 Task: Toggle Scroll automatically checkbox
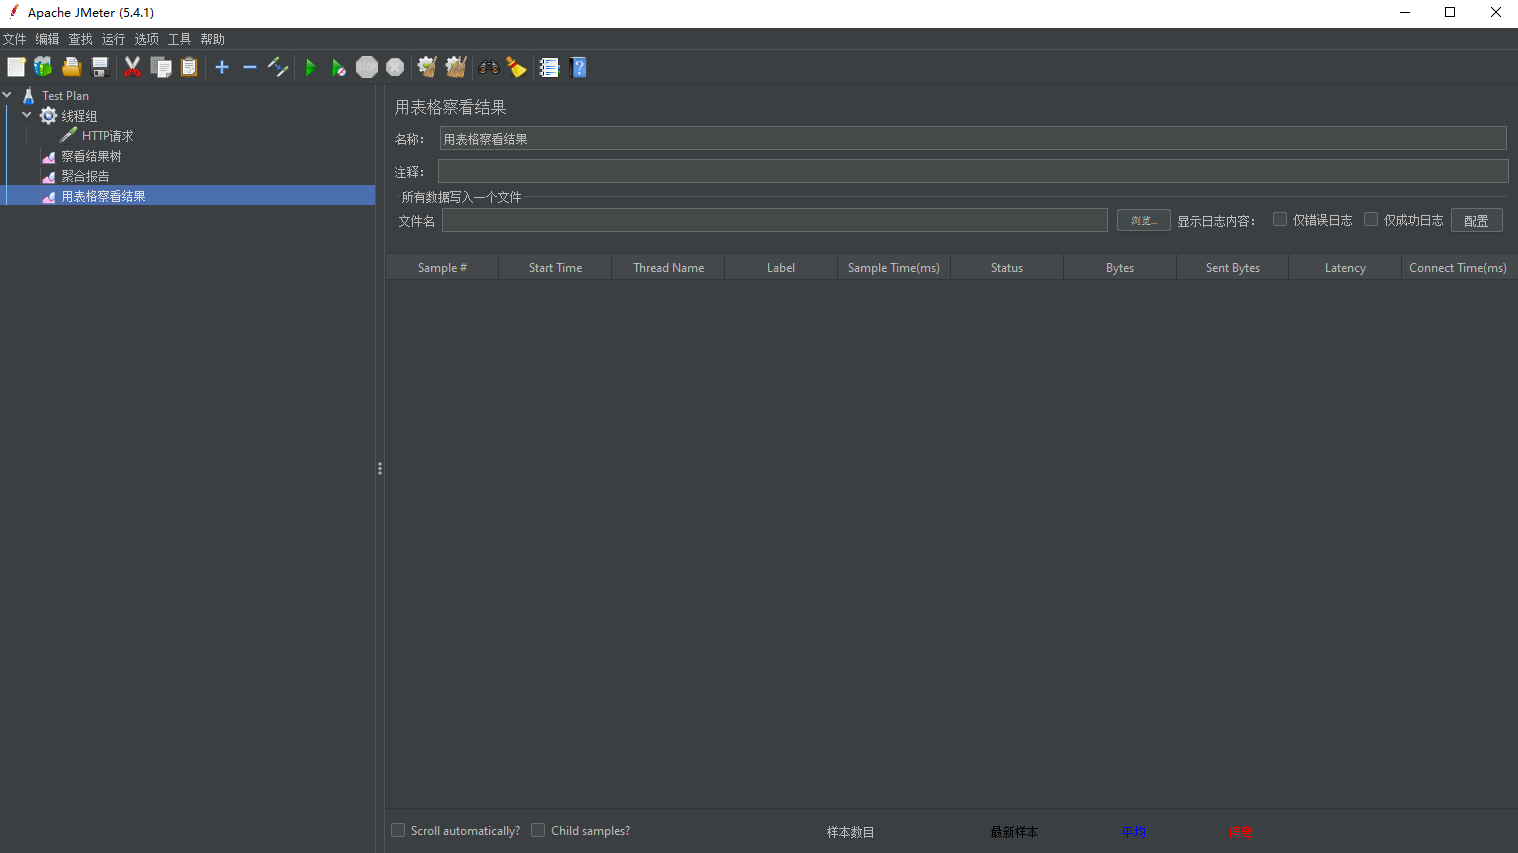[x=398, y=830]
